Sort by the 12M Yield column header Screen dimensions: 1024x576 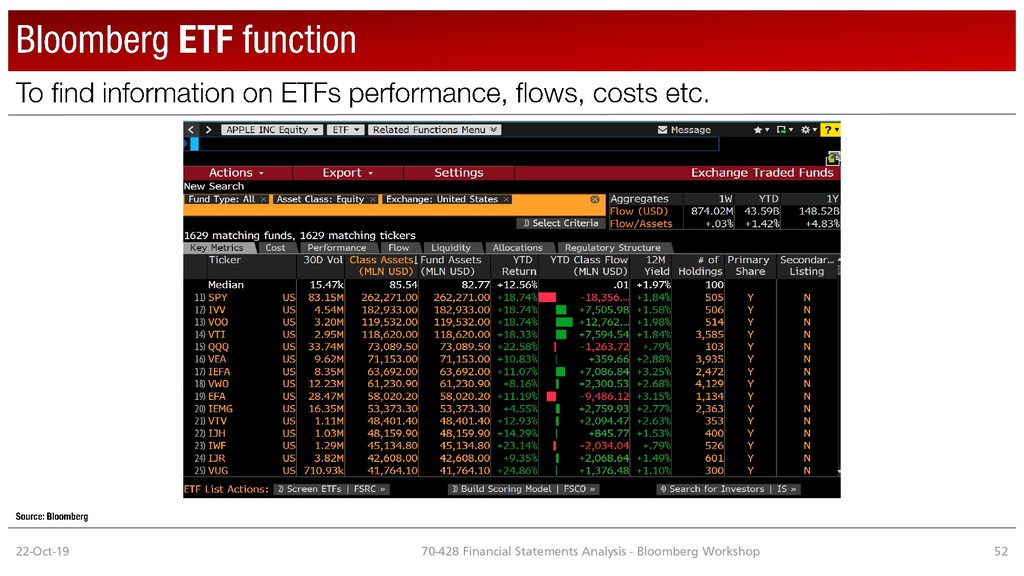656,266
